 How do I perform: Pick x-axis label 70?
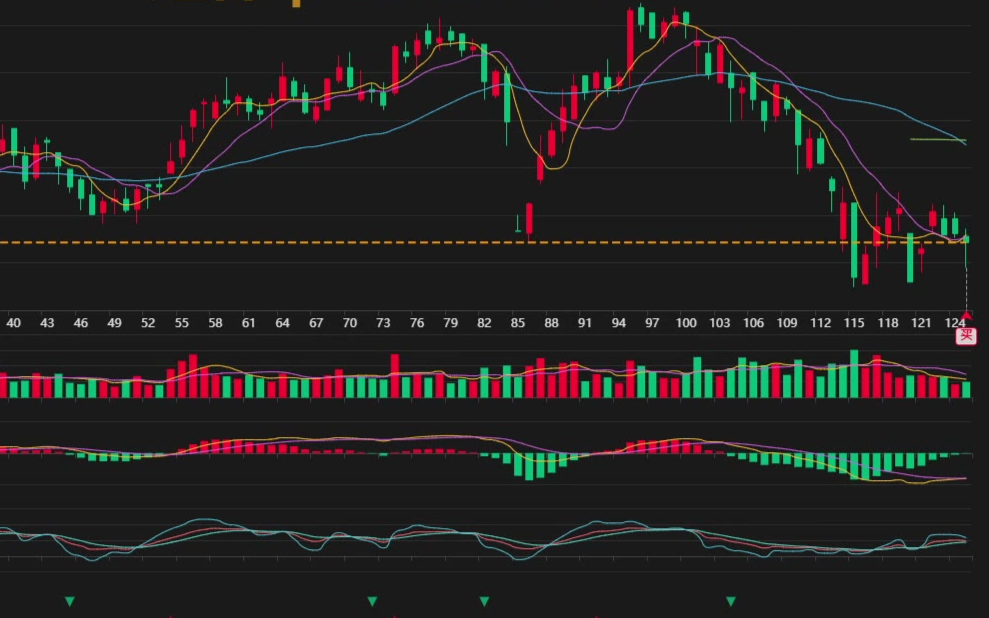(350, 323)
